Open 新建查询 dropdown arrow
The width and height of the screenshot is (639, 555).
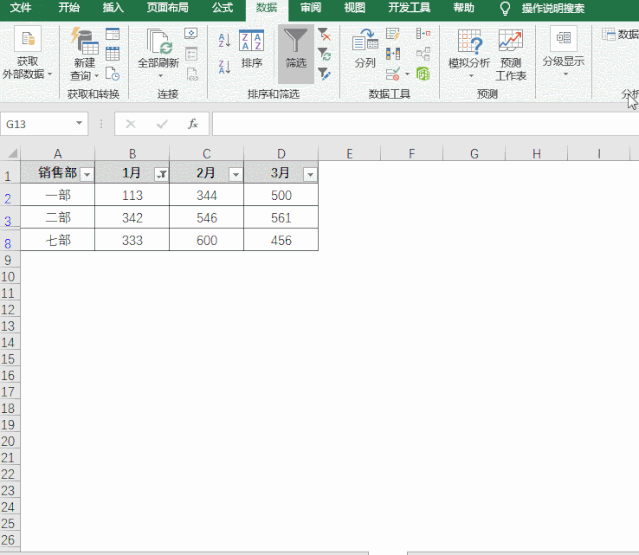click(x=97, y=76)
